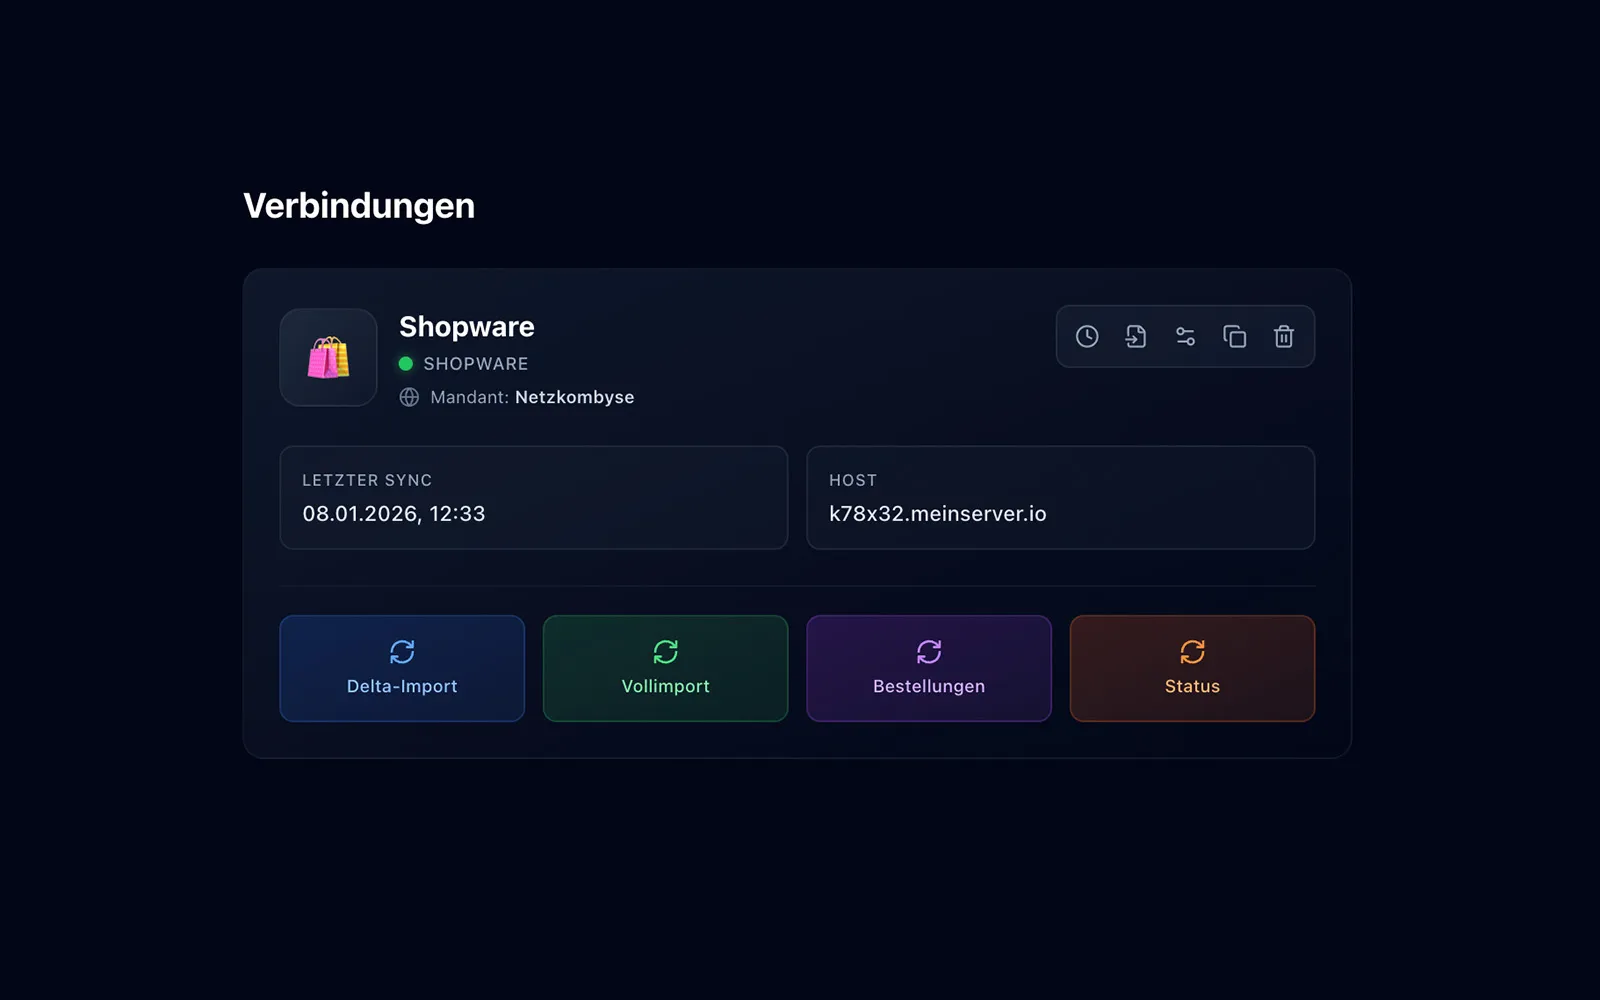The height and width of the screenshot is (1000, 1600).
Task: Click the LETZTER SYNC label
Action: point(367,480)
